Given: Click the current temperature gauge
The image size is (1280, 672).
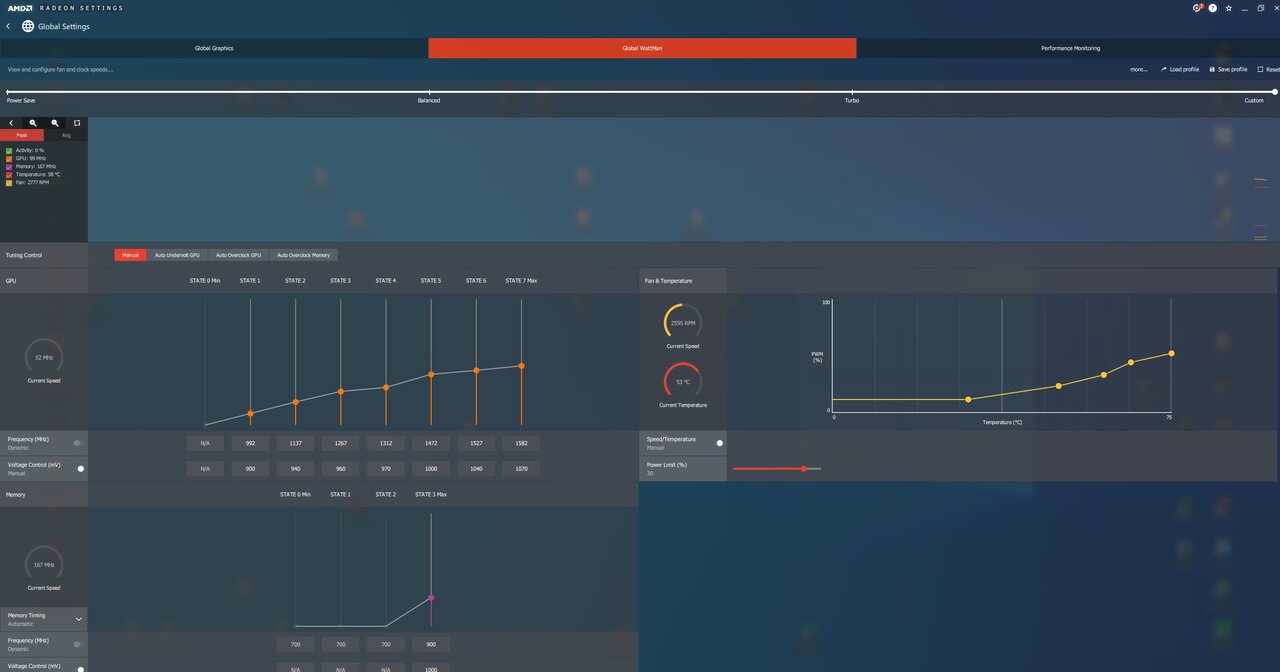Looking at the screenshot, I should [683, 381].
